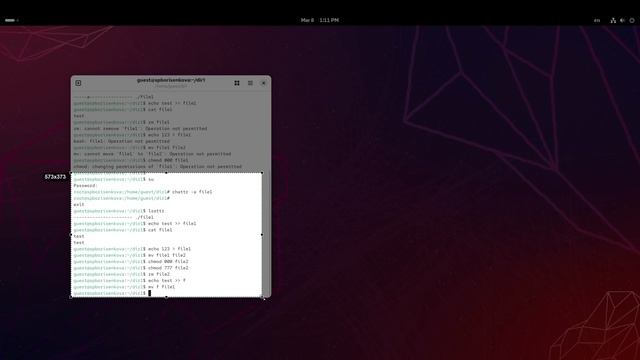Open the terminal hamburger menu
The image size is (640, 360).
(250, 83)
